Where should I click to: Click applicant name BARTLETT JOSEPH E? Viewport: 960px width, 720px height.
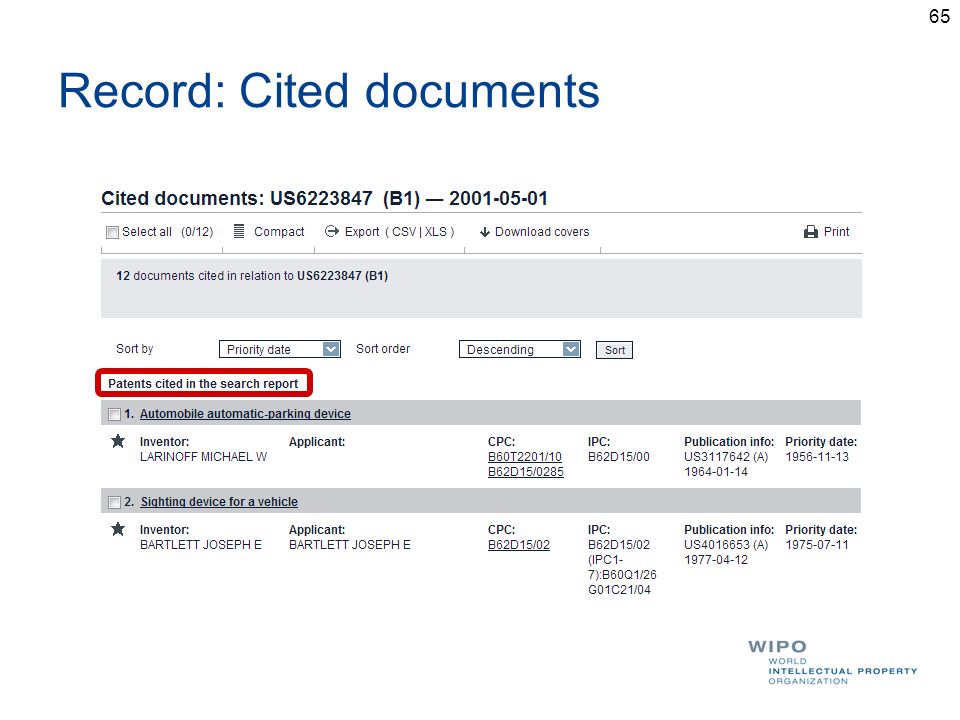tap(350, 545)
